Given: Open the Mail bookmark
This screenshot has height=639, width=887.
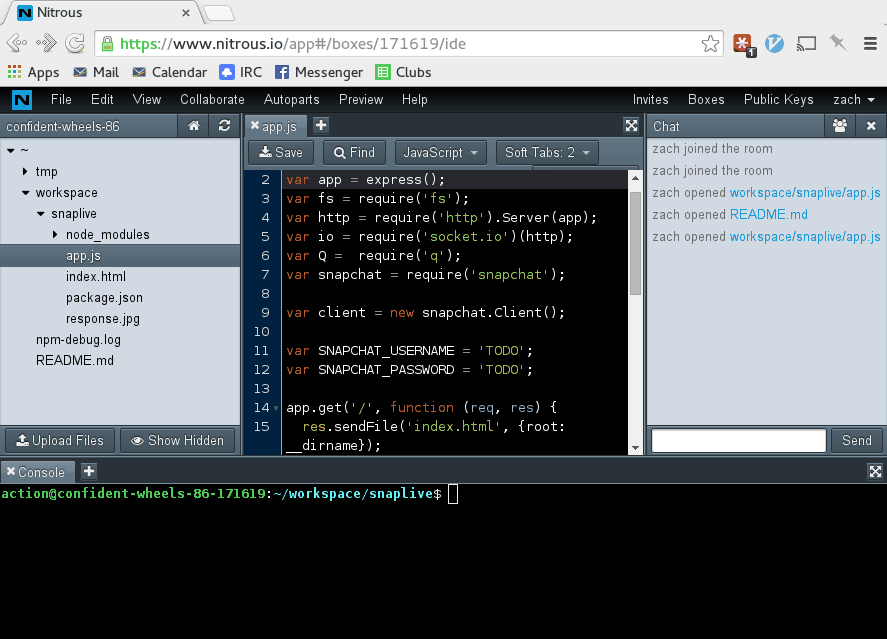Looking at the screenshot, I should [x=96, y=72].
